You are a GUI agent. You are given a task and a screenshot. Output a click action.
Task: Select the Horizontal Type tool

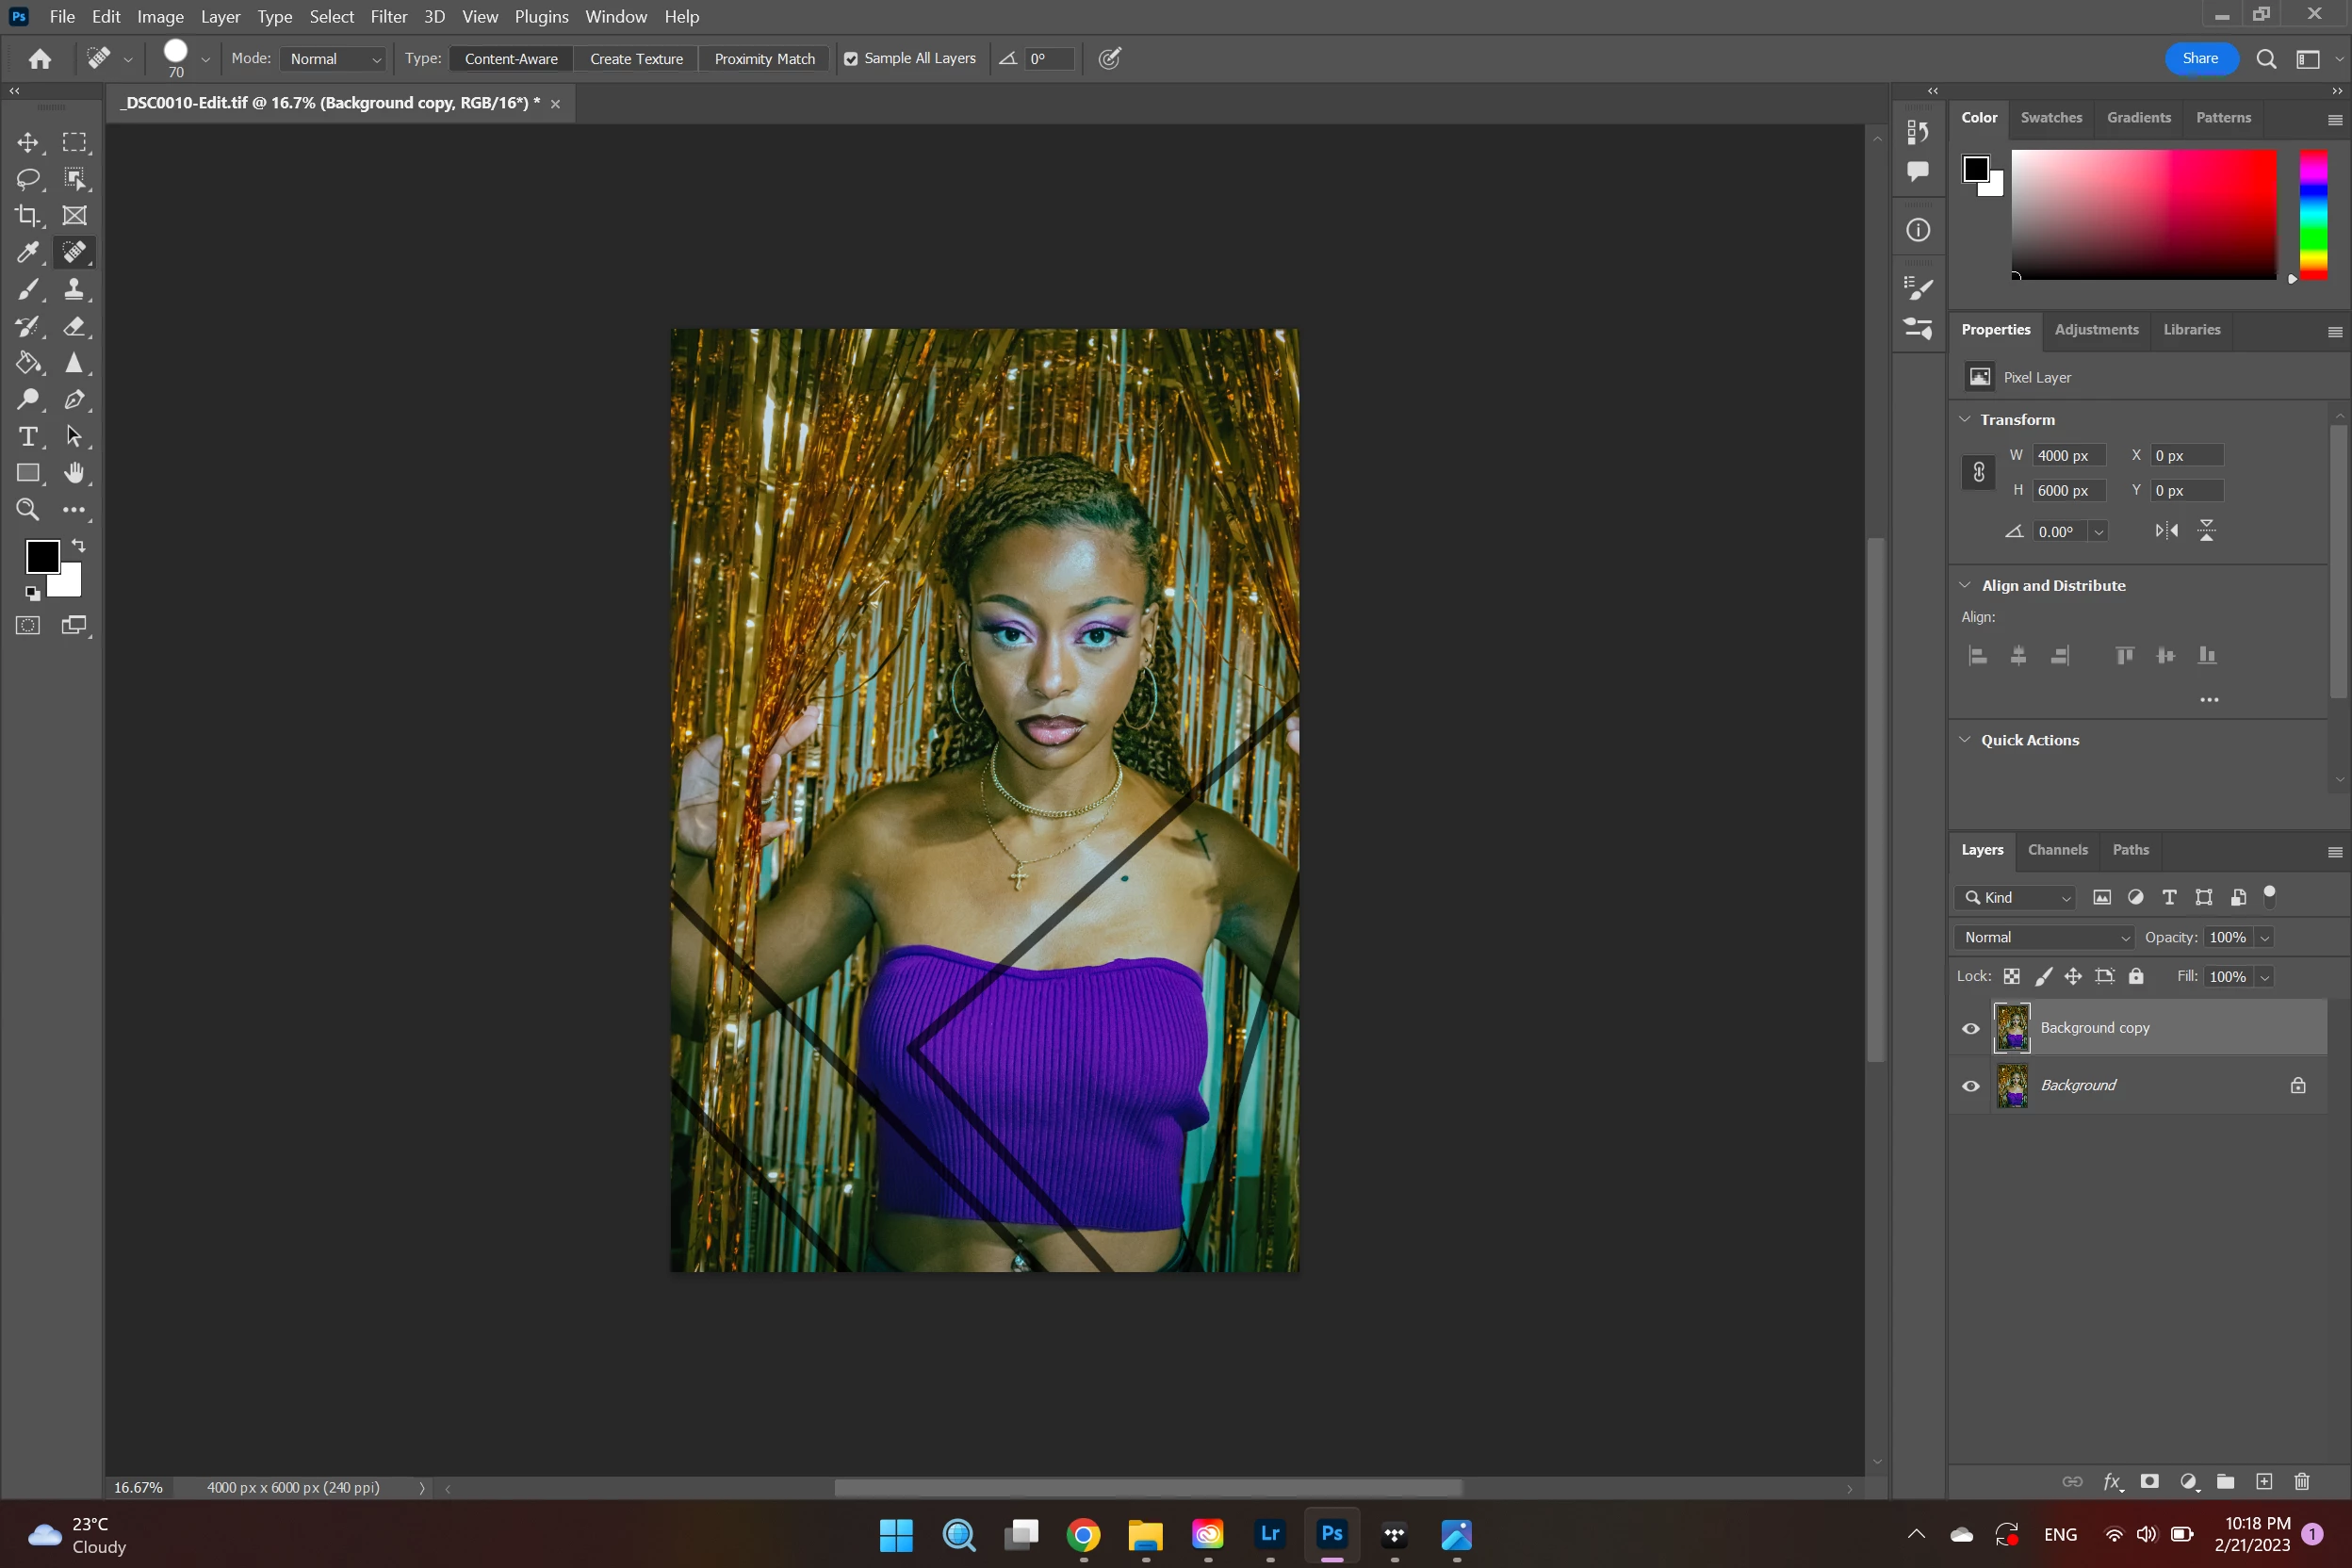click(27, 436)
